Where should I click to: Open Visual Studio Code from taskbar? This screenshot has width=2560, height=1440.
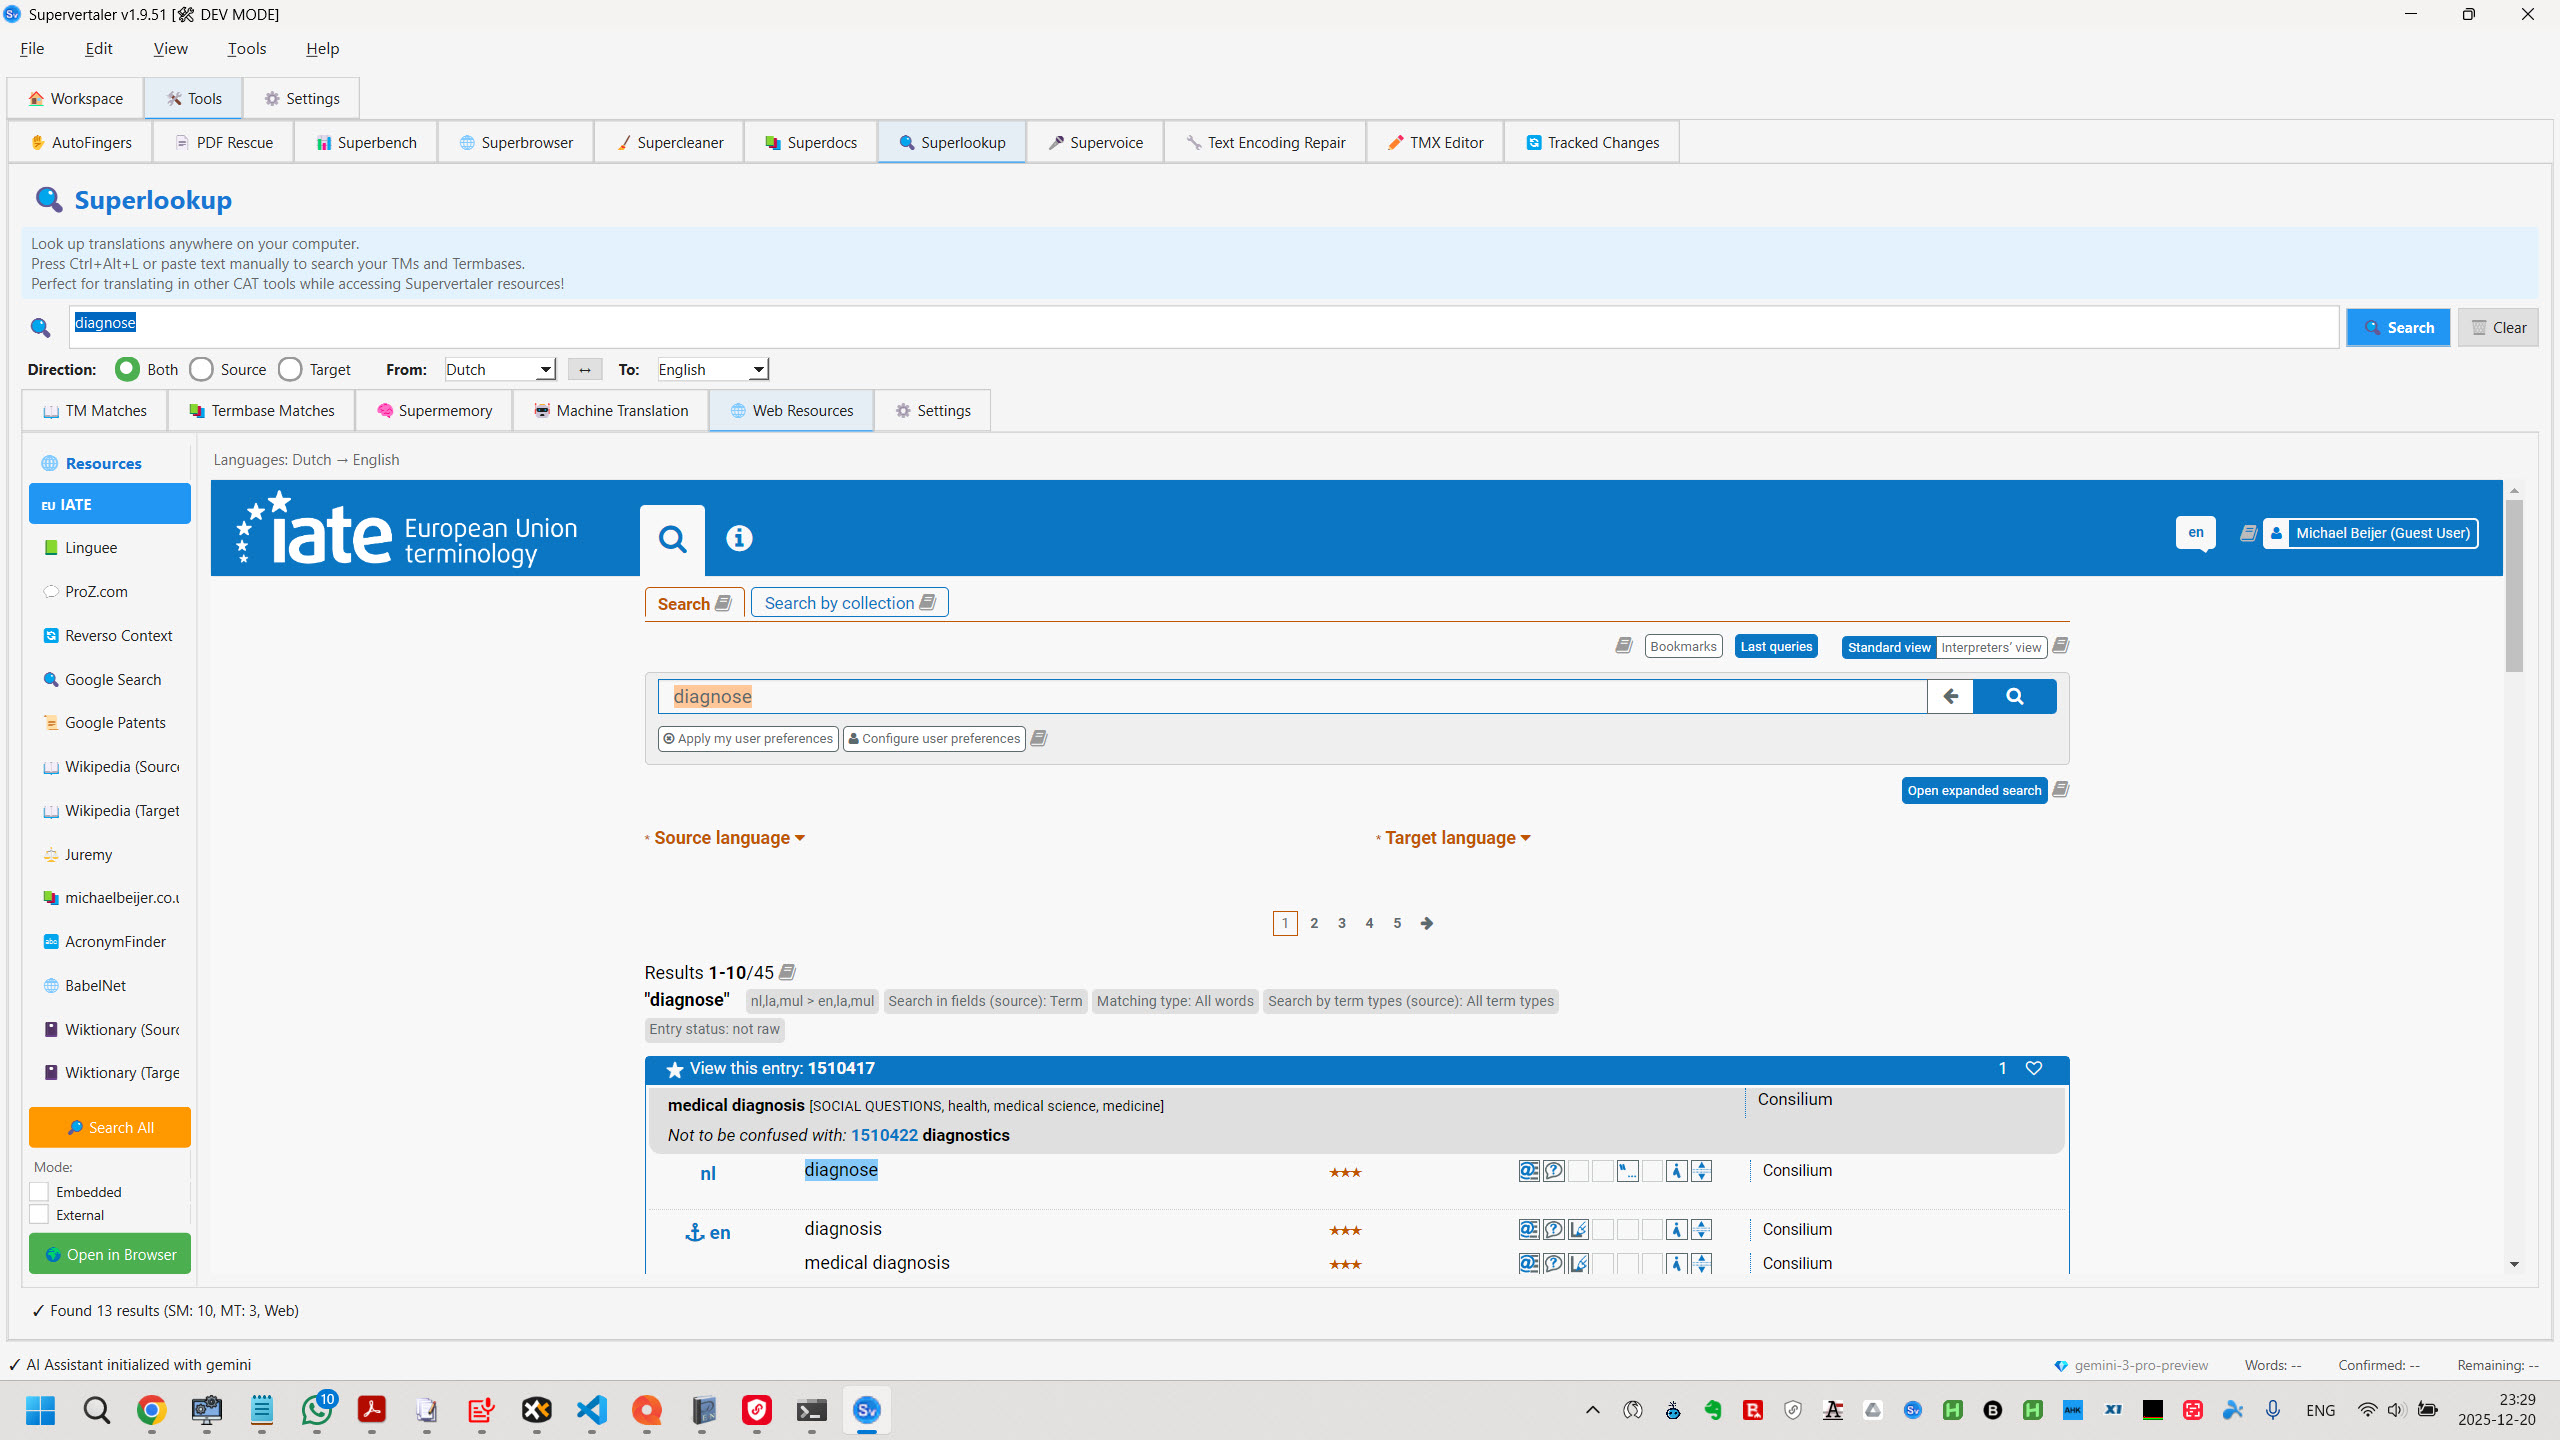tap(592, 1410)
